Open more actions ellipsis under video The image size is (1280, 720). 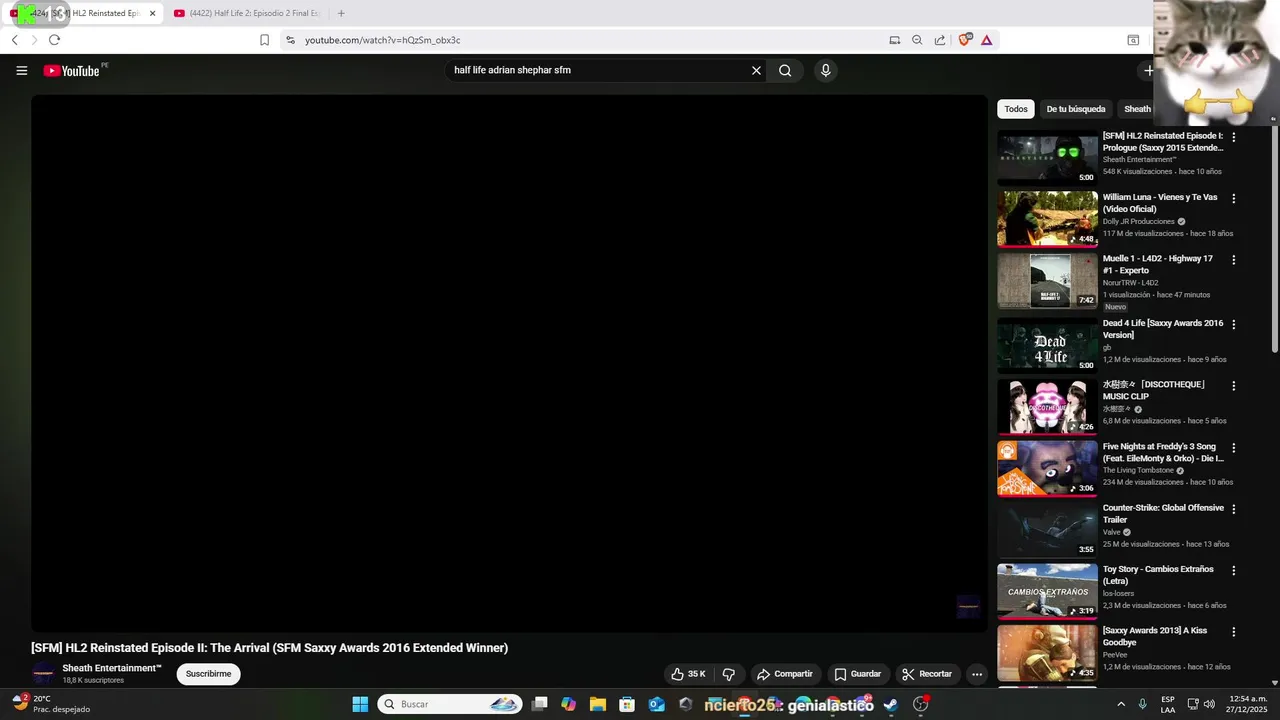coord(977,674)
